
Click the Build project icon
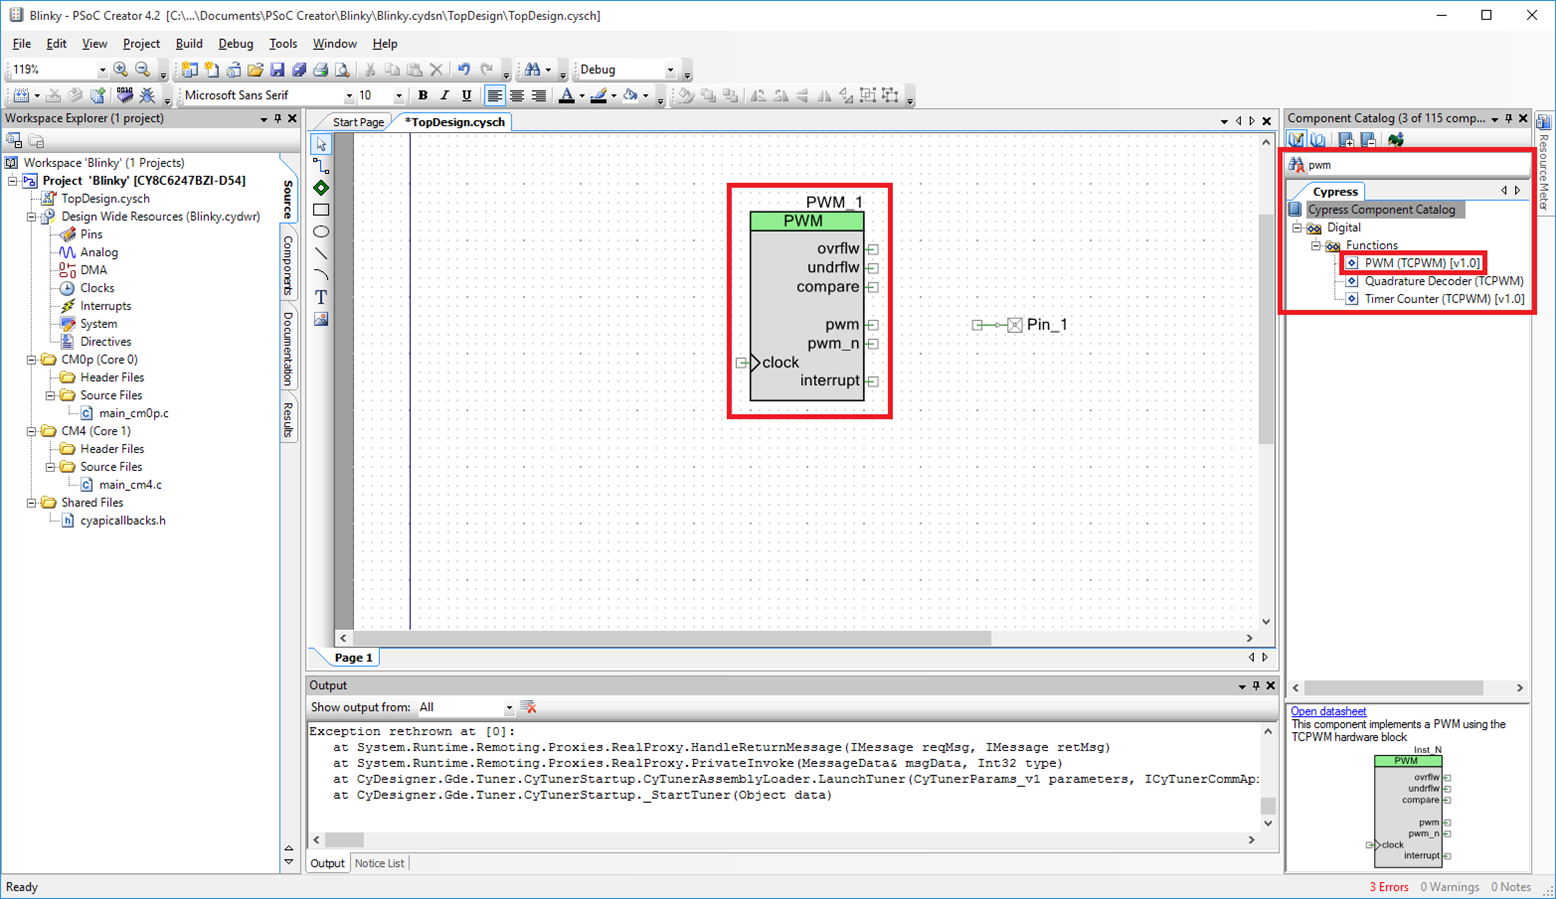pyautogui.click(x=21, y=96)
